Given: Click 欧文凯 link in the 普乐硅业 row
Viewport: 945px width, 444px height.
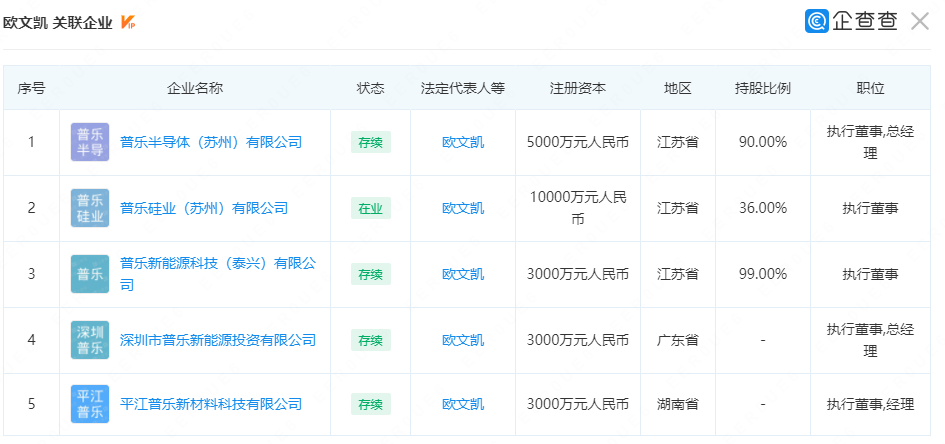Looking at the screenshot, I should 463,208.
